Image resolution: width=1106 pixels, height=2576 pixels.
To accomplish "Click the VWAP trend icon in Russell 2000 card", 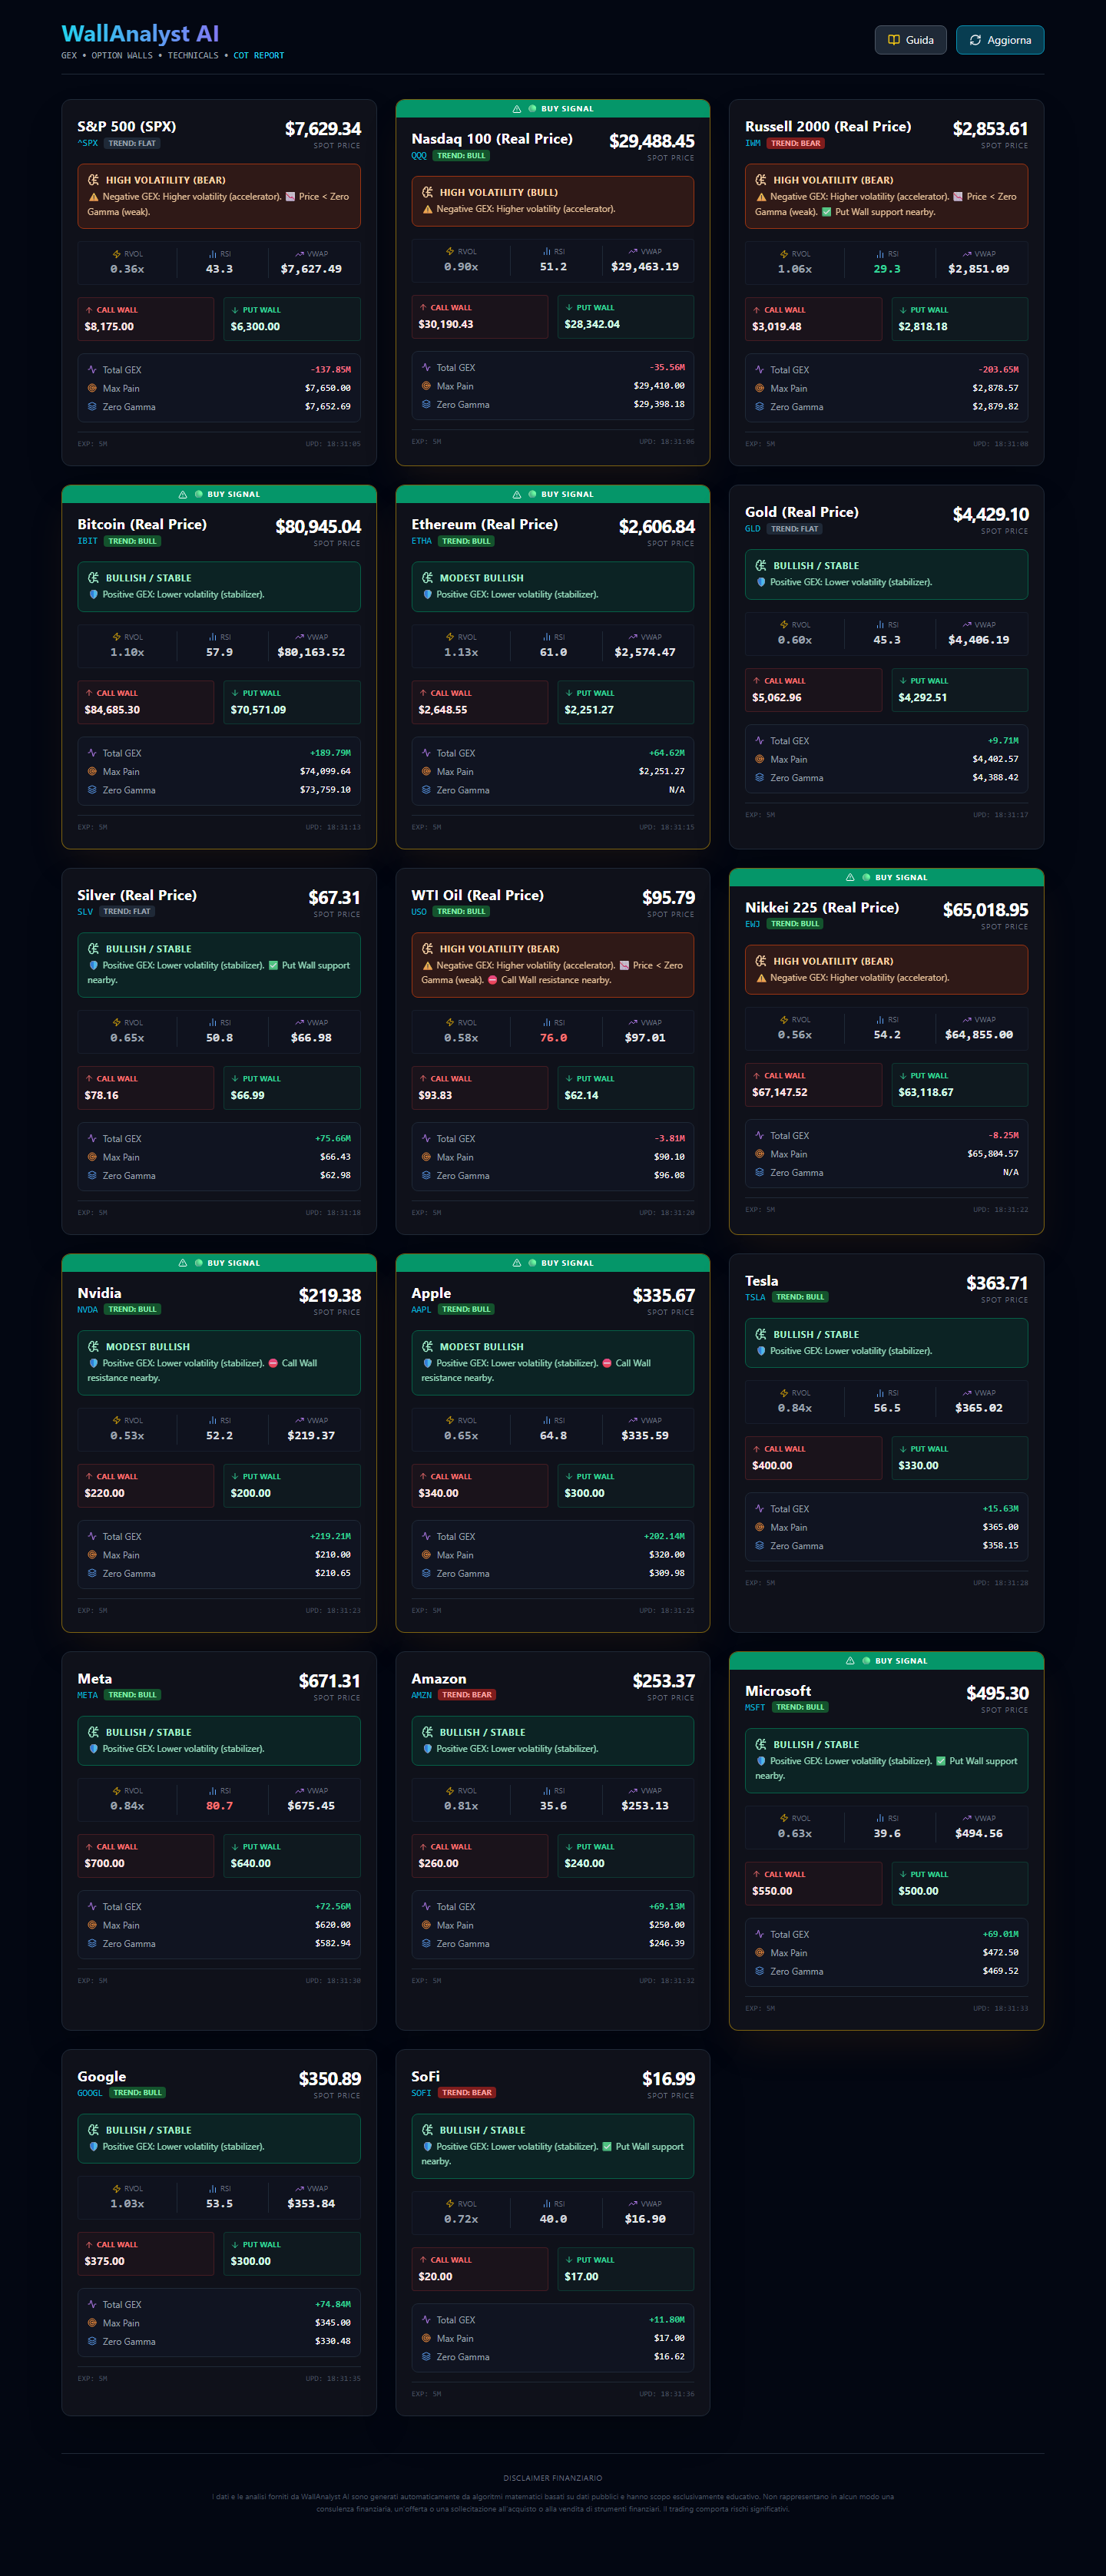I will 967,254.
